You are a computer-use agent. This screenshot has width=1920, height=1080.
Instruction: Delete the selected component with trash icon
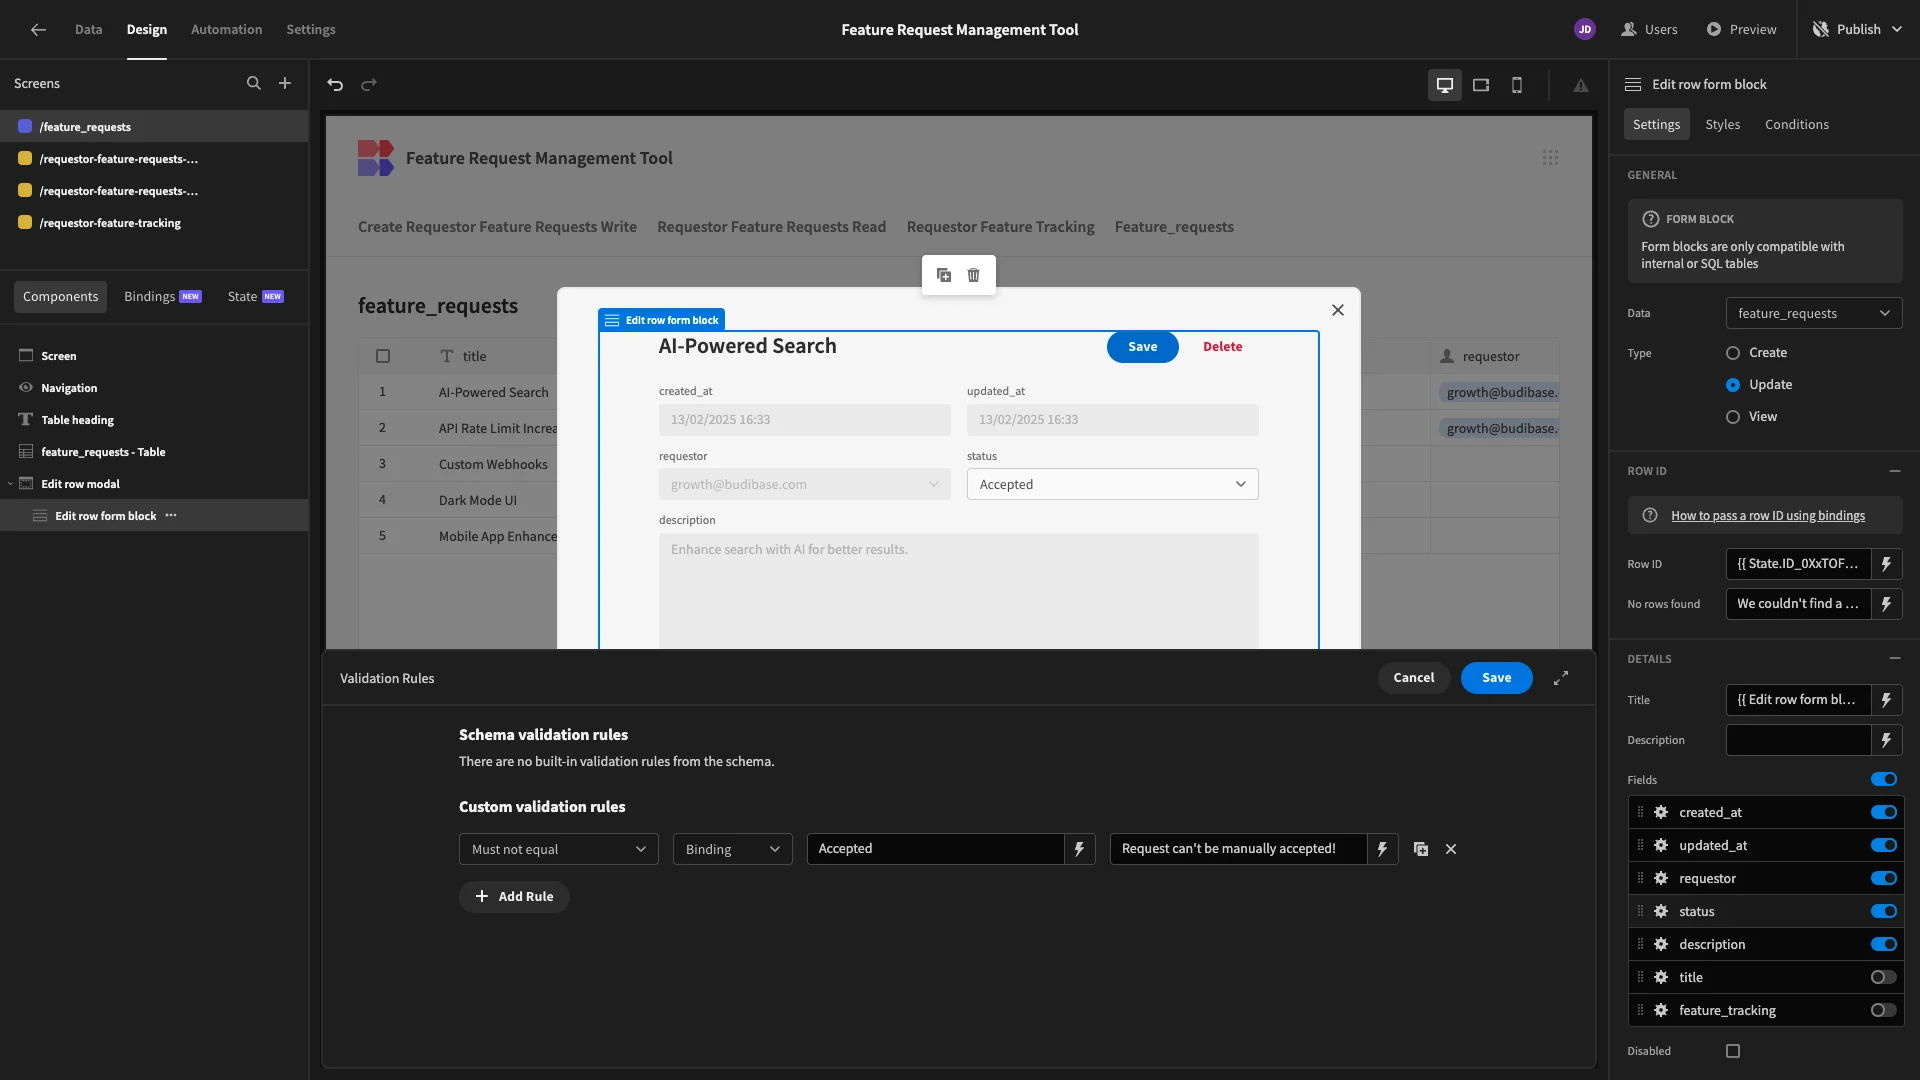coord(973,275)
